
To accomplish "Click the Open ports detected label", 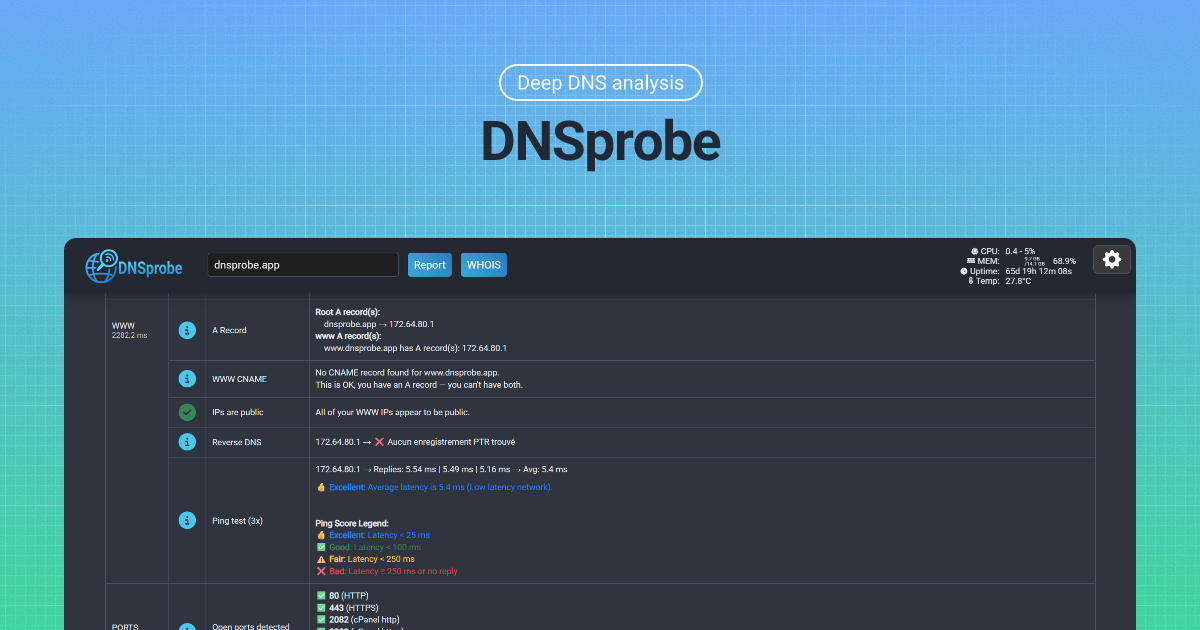I will pos(251,627).
